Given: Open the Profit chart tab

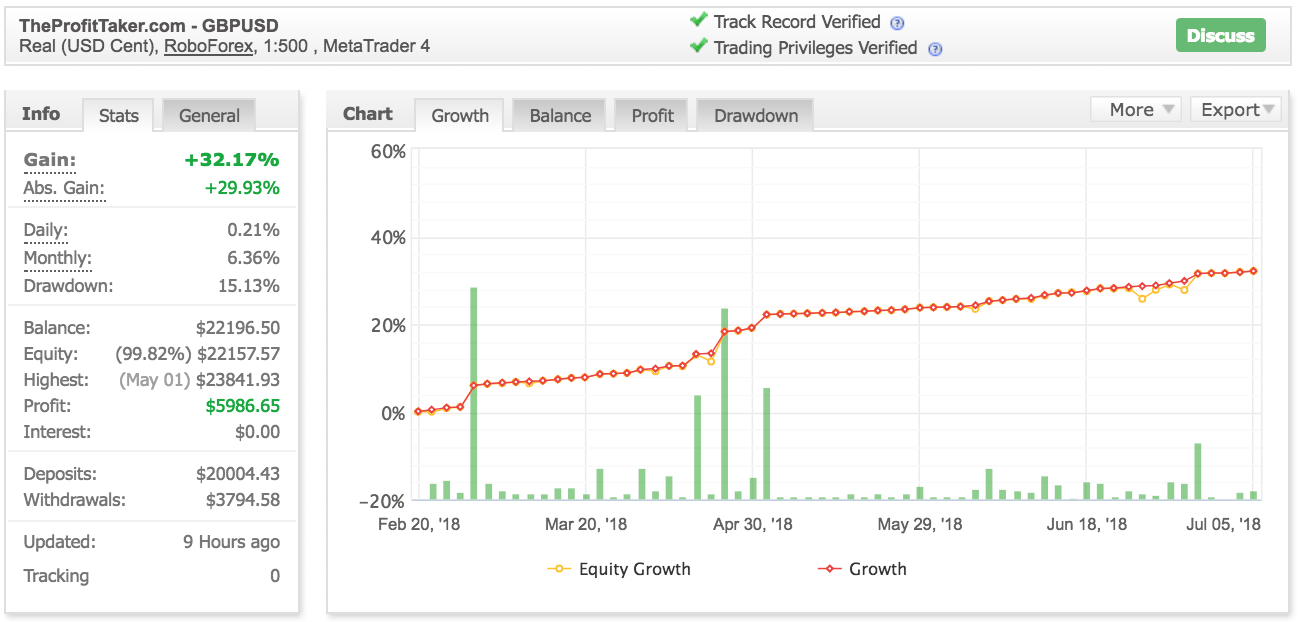Looking at the screenshot, I should [652, 115].
